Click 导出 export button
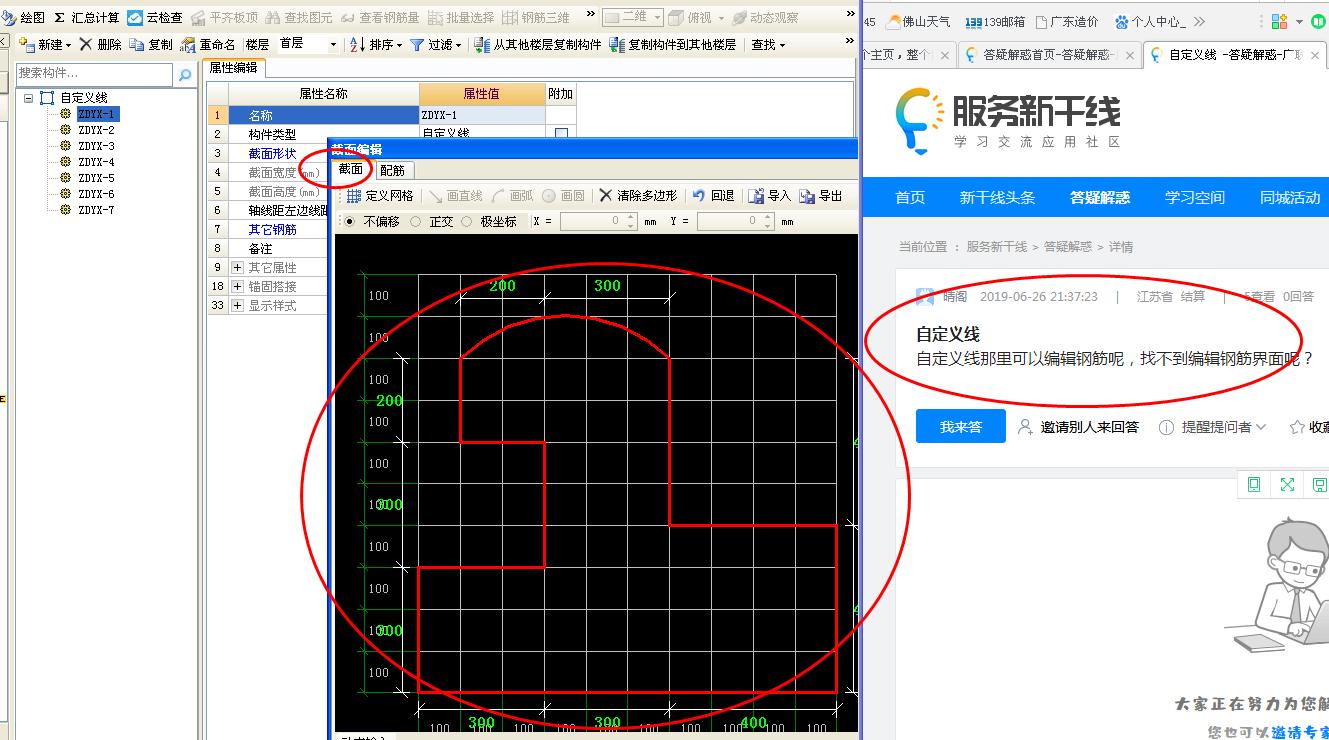Screen dimensions: 1329x740 821,196
